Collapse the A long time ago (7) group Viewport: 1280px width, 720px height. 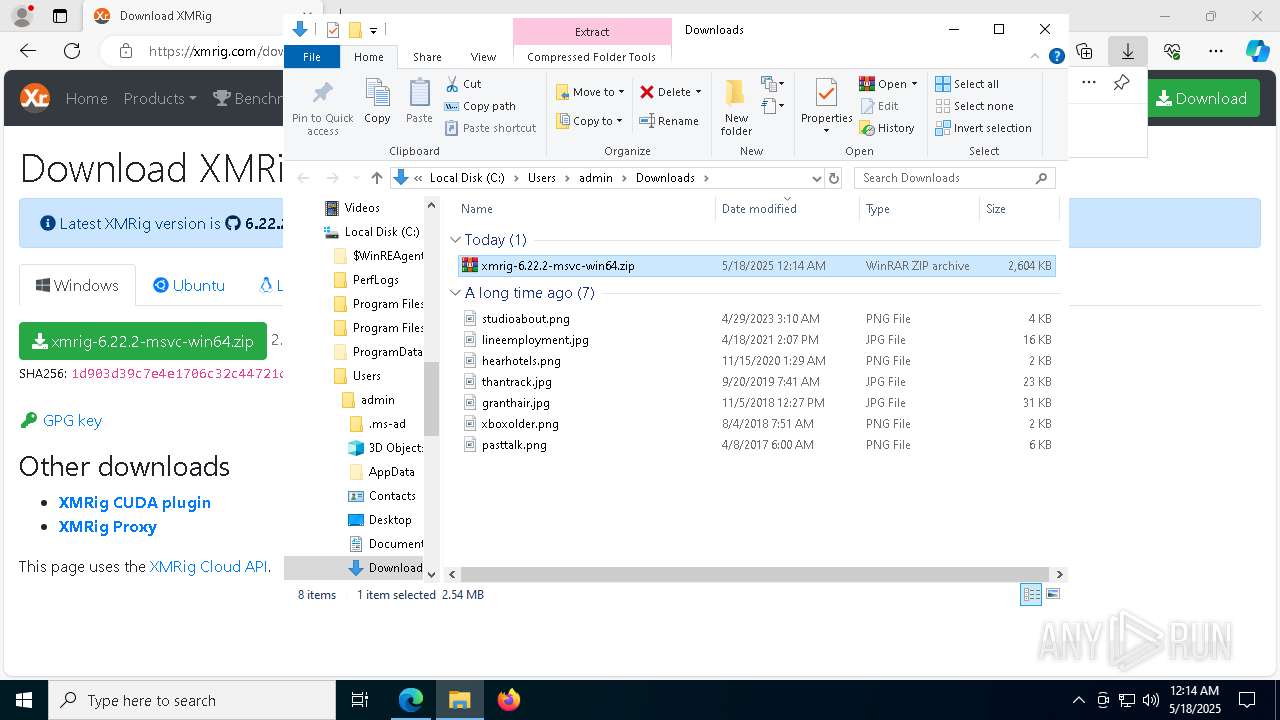pyautogui.click(x=456, y=293)
